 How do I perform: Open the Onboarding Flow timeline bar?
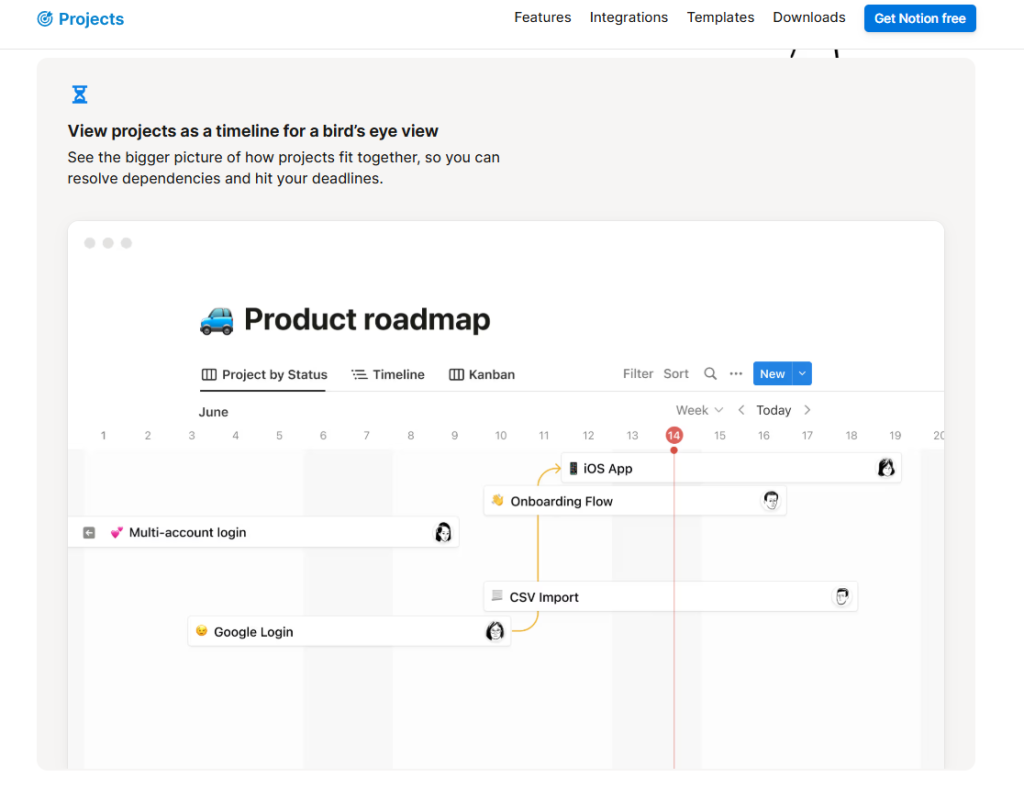pyautogui.click(x=634, y=501)
